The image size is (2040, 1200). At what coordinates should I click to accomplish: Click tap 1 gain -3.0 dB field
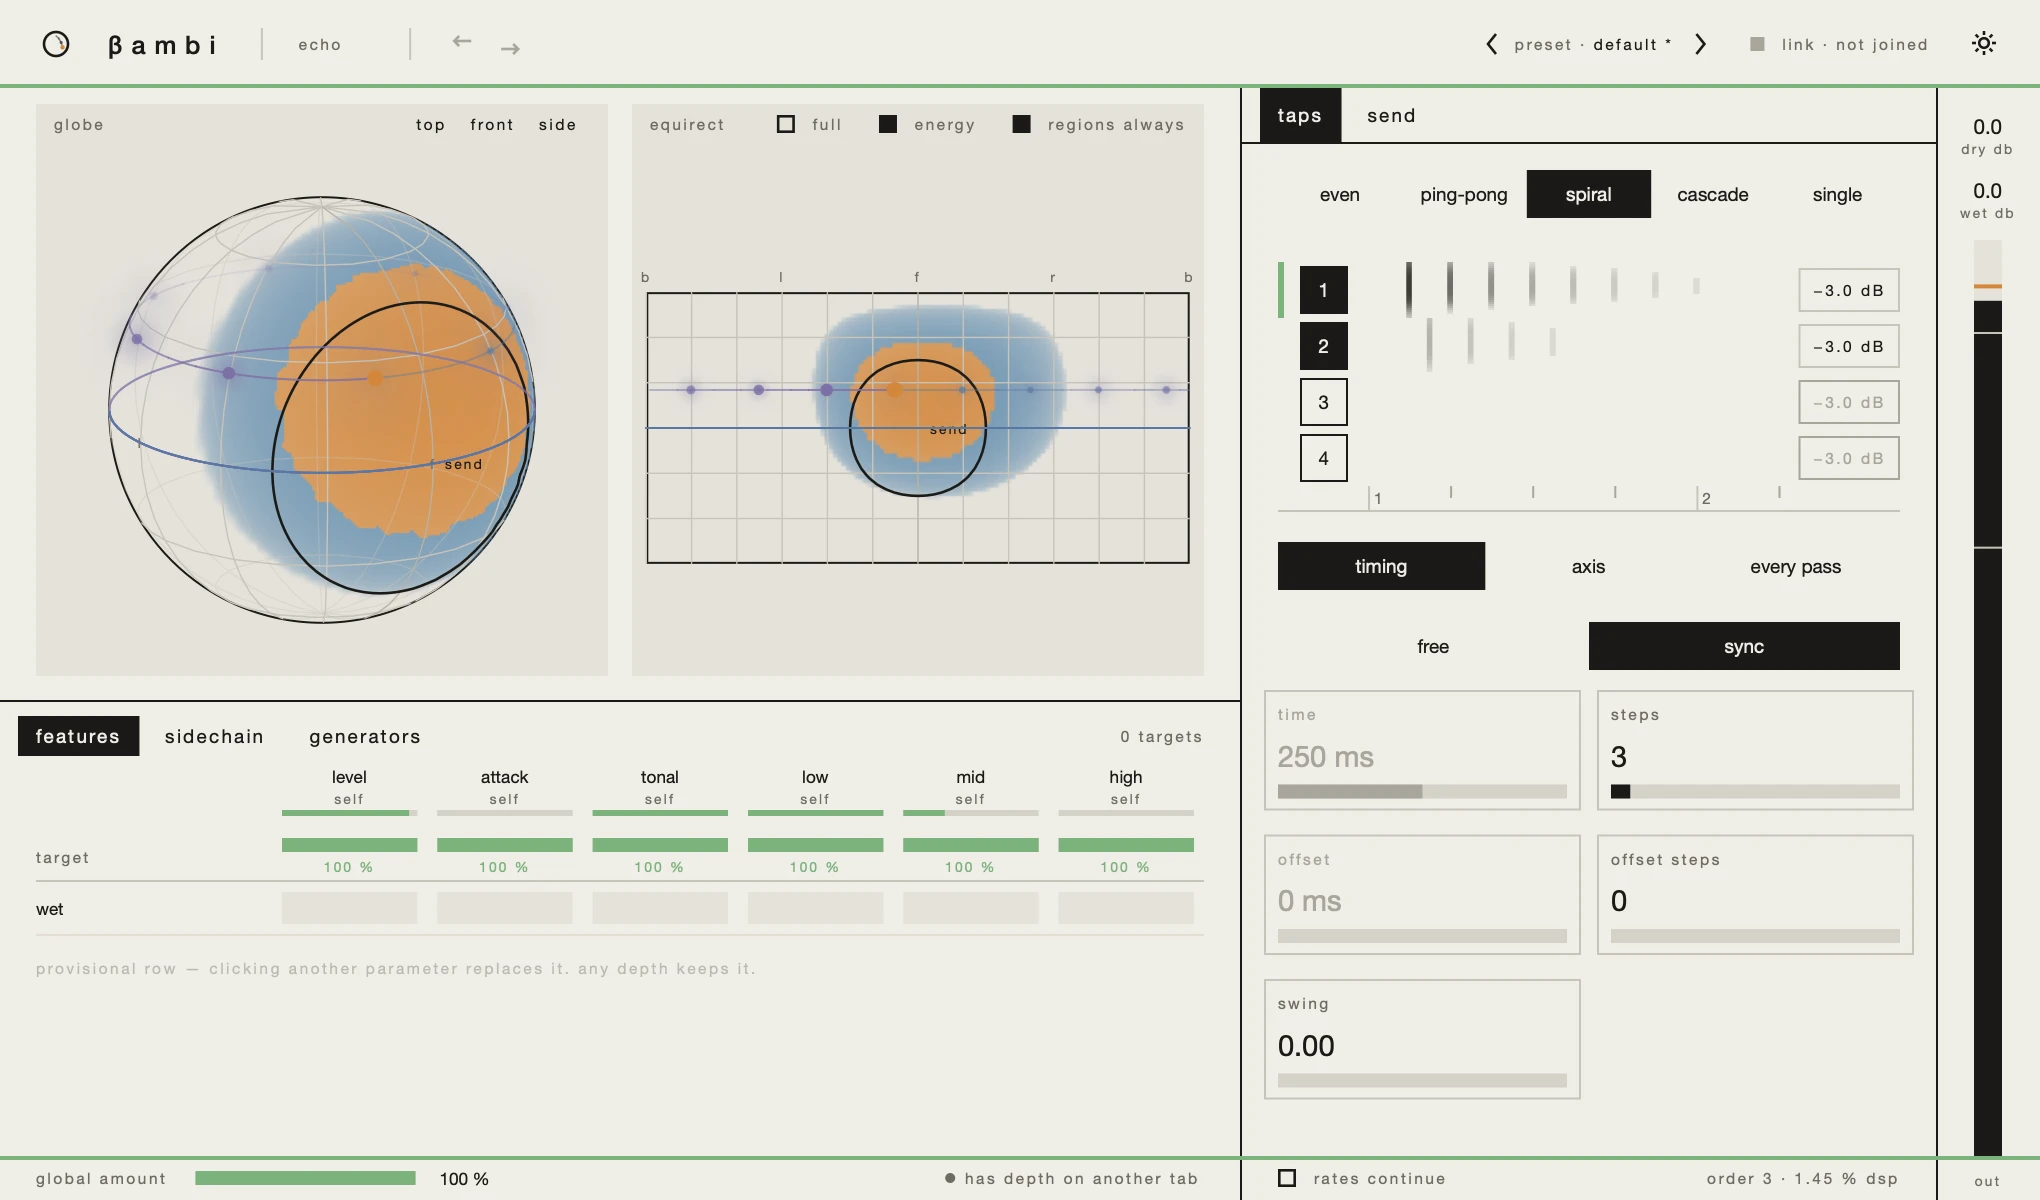click(x=1848, y=290)
